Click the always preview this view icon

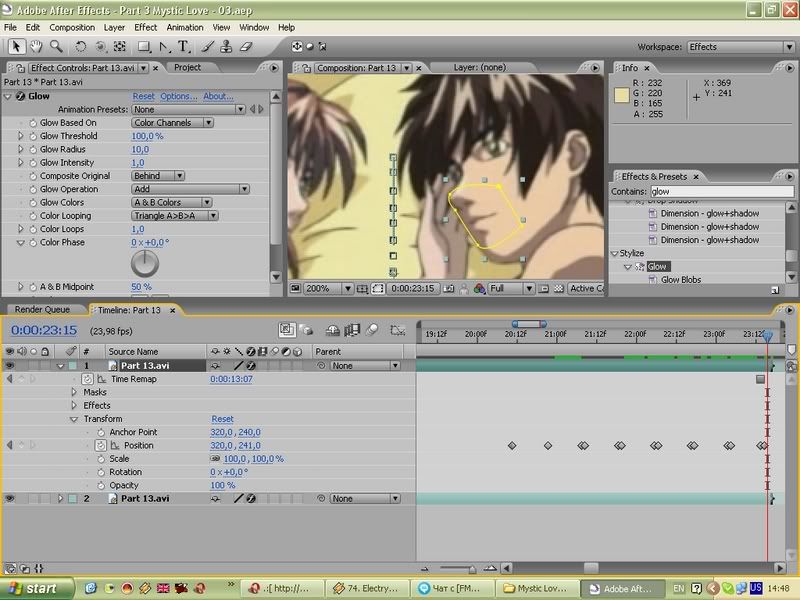tap(295, 289)
